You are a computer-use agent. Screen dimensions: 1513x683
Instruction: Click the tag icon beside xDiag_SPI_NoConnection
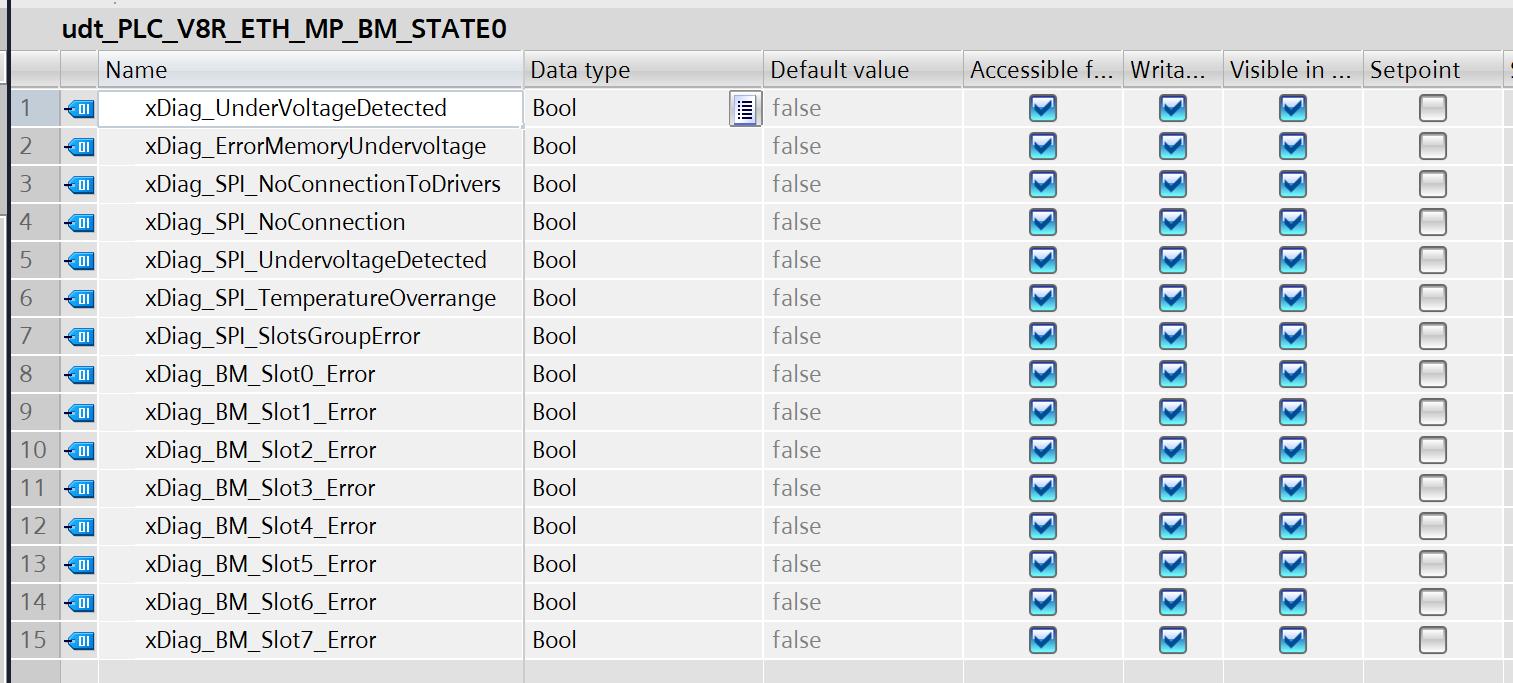tap(79, 223)
